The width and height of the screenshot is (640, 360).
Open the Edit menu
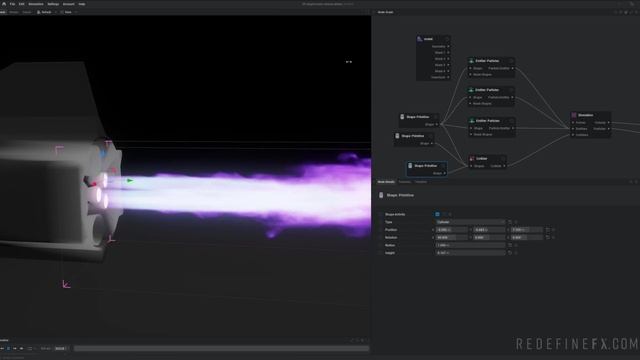point(22,4)
